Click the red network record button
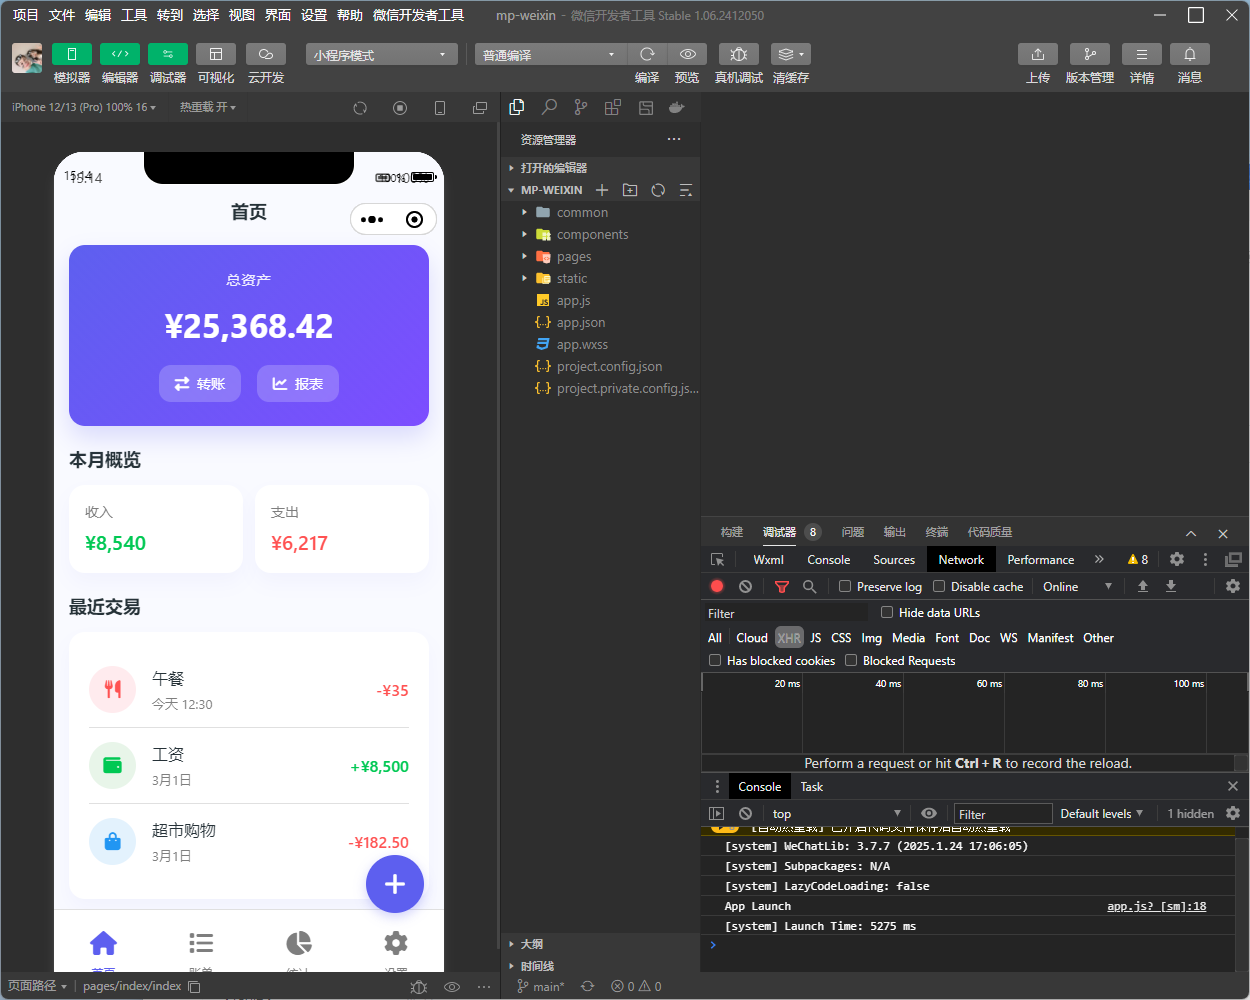 (717, 587)
